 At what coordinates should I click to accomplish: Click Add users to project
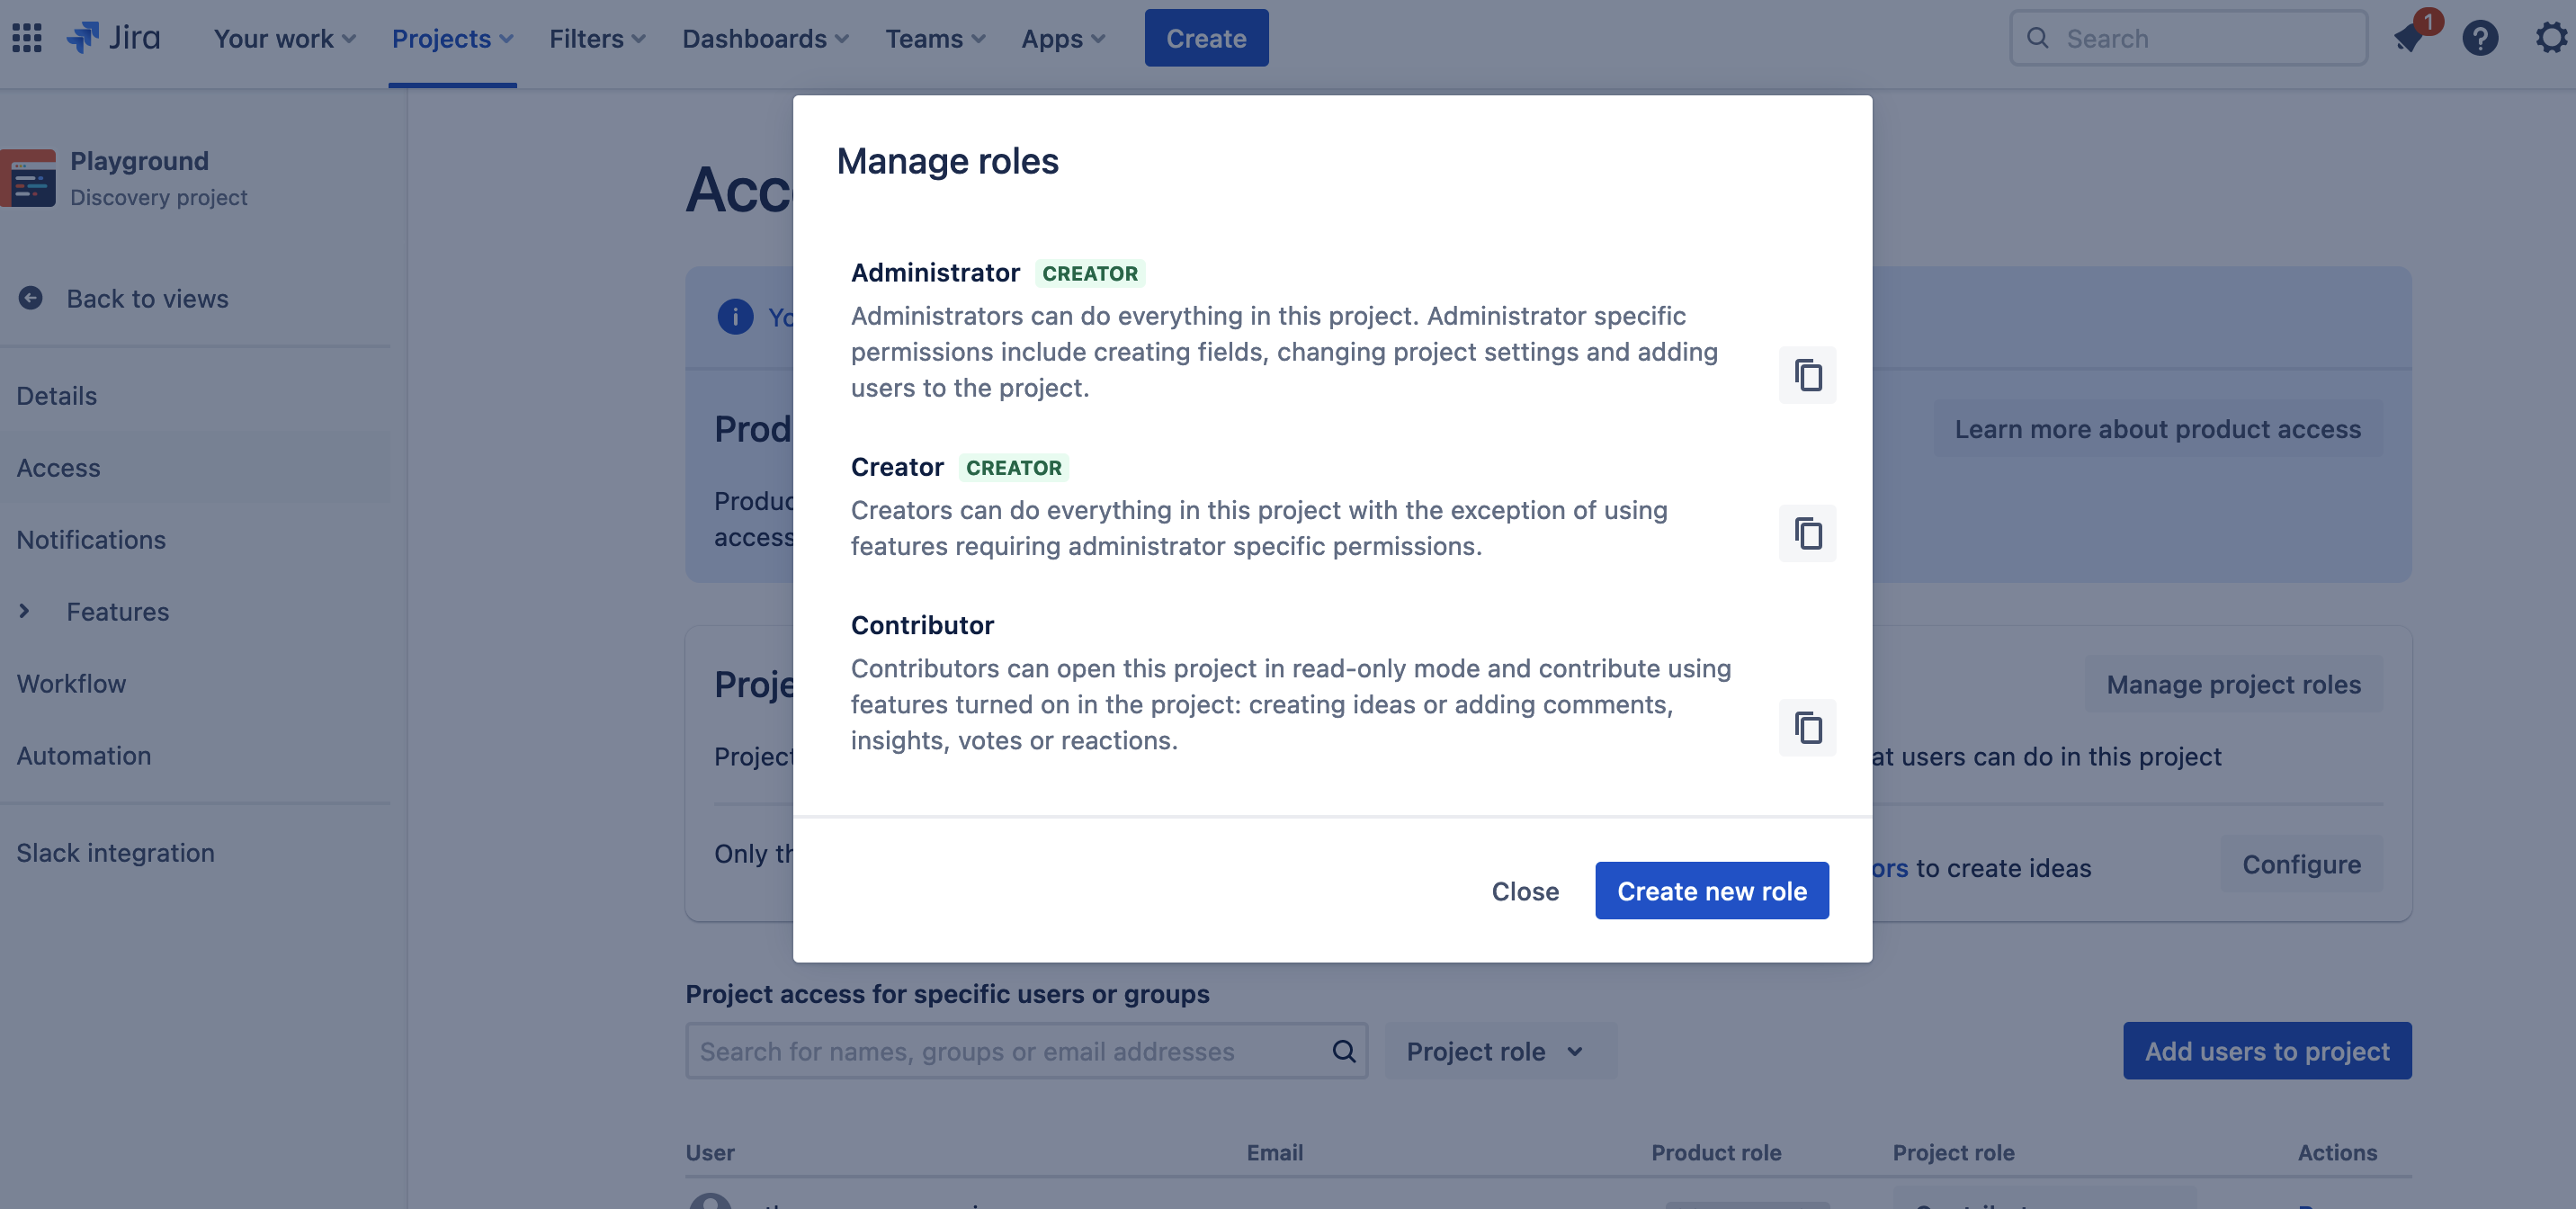point(2267,1051)
